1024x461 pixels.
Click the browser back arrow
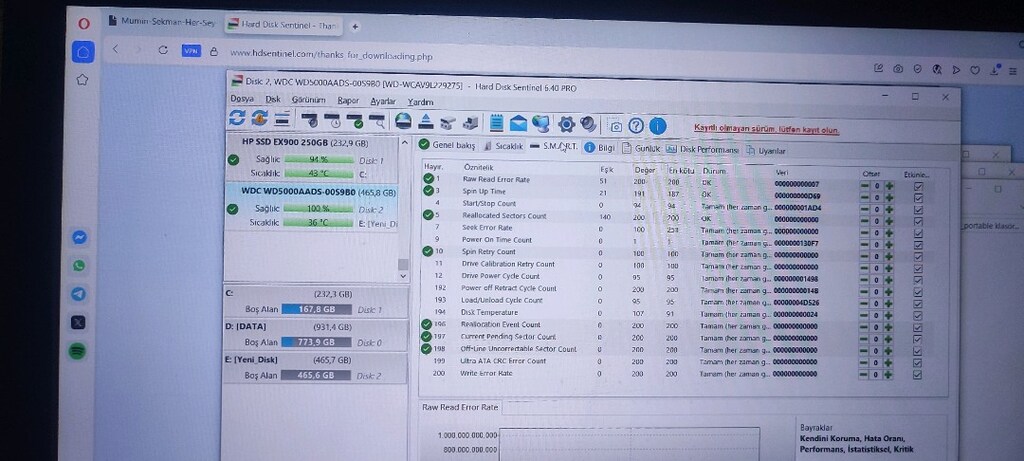pyautogui.click(x=116, y=49)
